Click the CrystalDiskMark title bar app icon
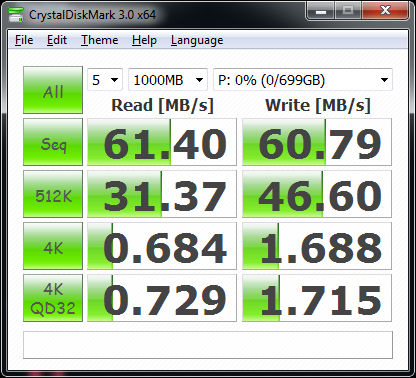The width and height of the screenshot is (416, 378). click(16, 15)
